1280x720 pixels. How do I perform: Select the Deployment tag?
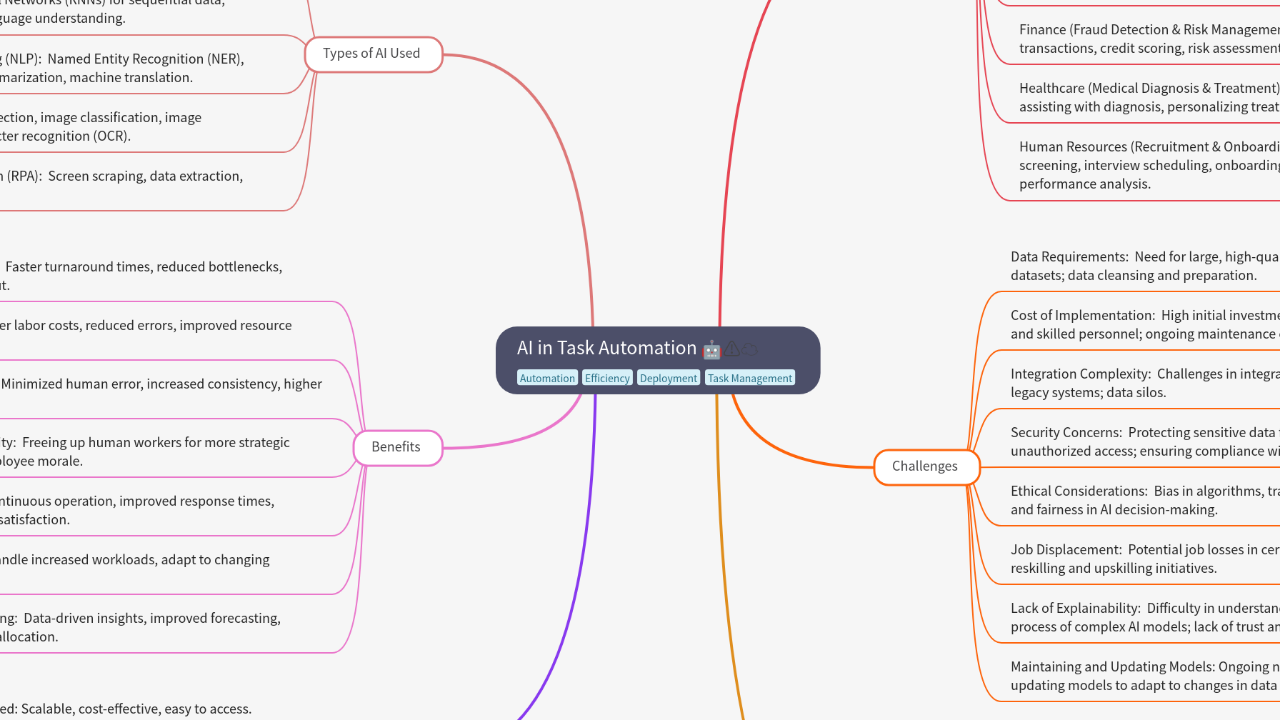tap(668, 378)
